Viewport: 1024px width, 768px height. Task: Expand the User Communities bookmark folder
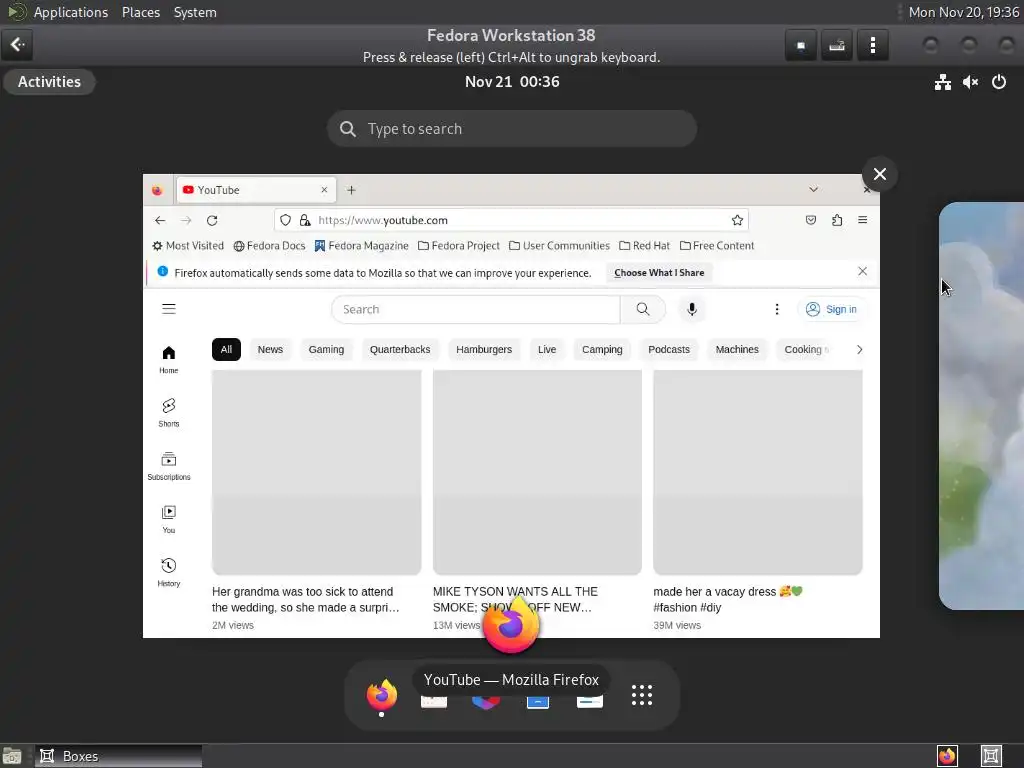559,246
